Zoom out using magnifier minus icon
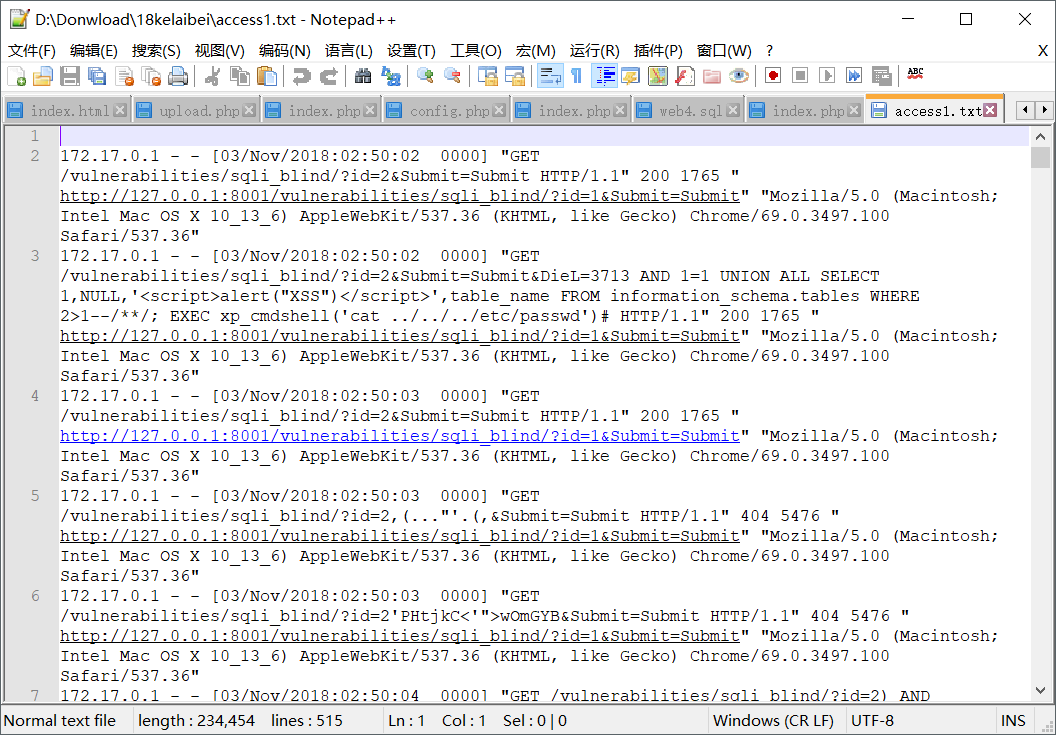The width and height of the screenshot is (1056, 735). 452,76
